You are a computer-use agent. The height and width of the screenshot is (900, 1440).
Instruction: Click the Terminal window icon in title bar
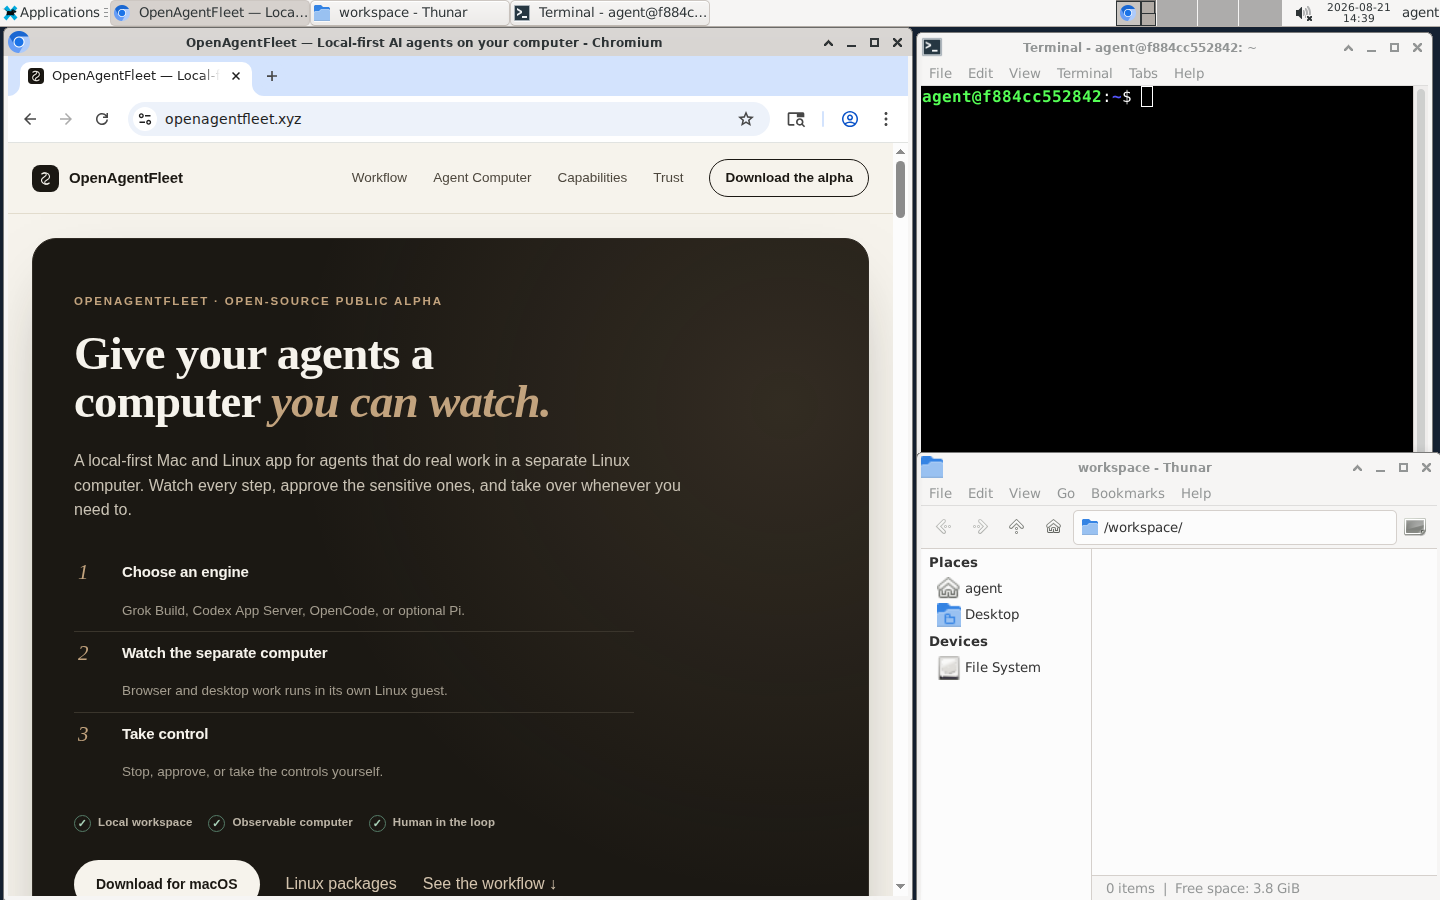click(x=932, y=47)
